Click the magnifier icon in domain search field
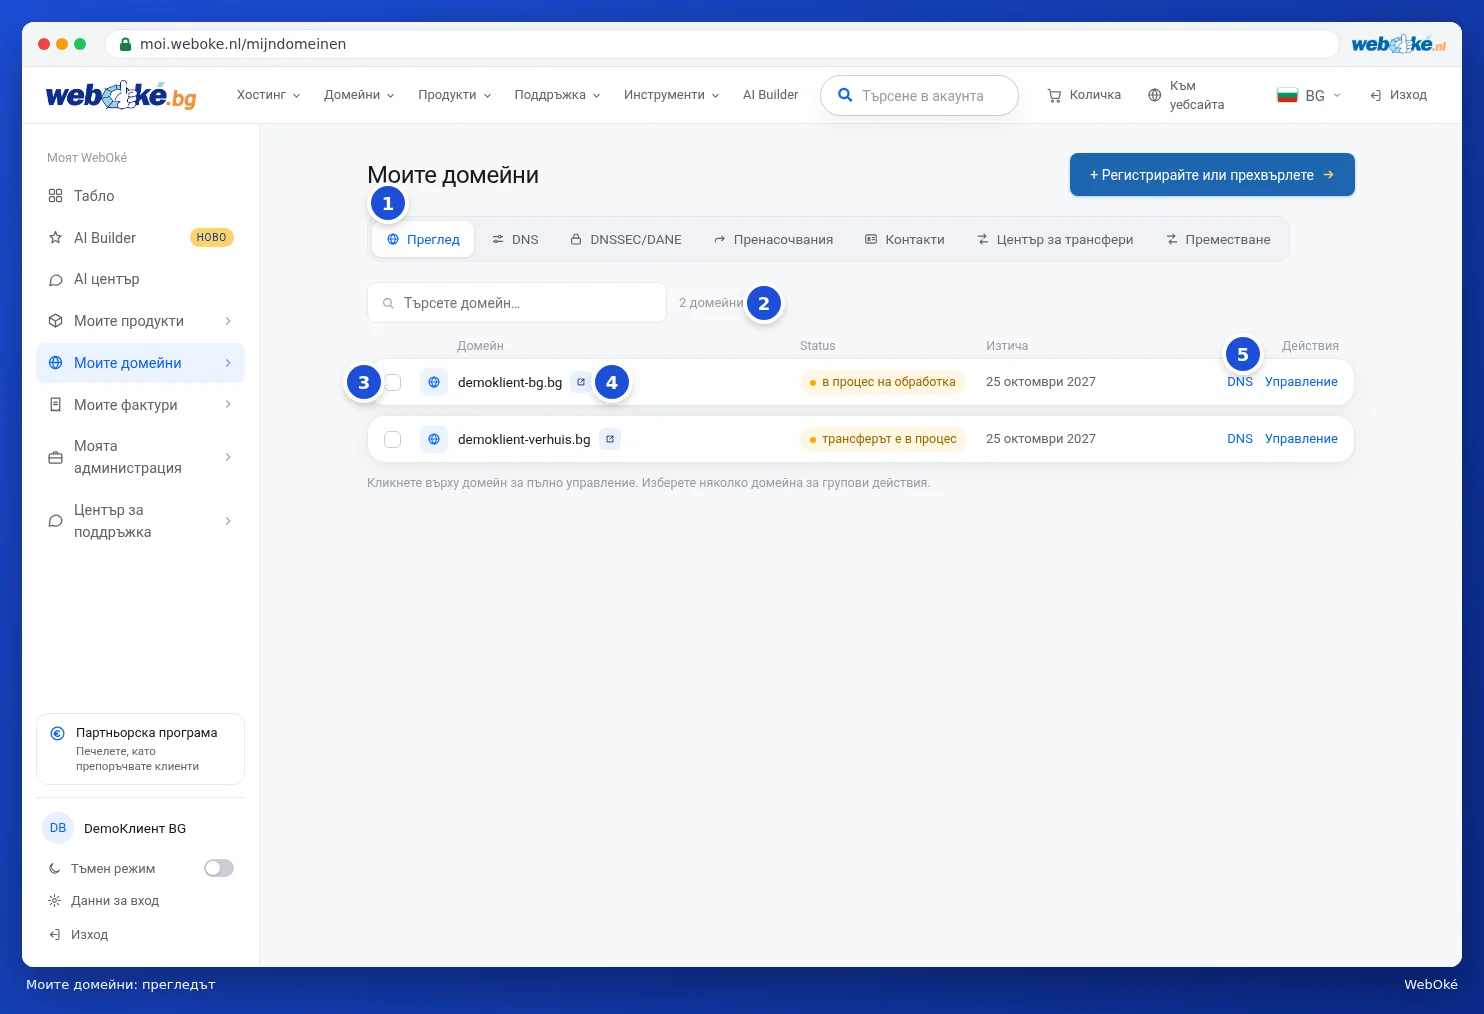The width and height of the screenshot is (1484, 1014). click(388, 303)
